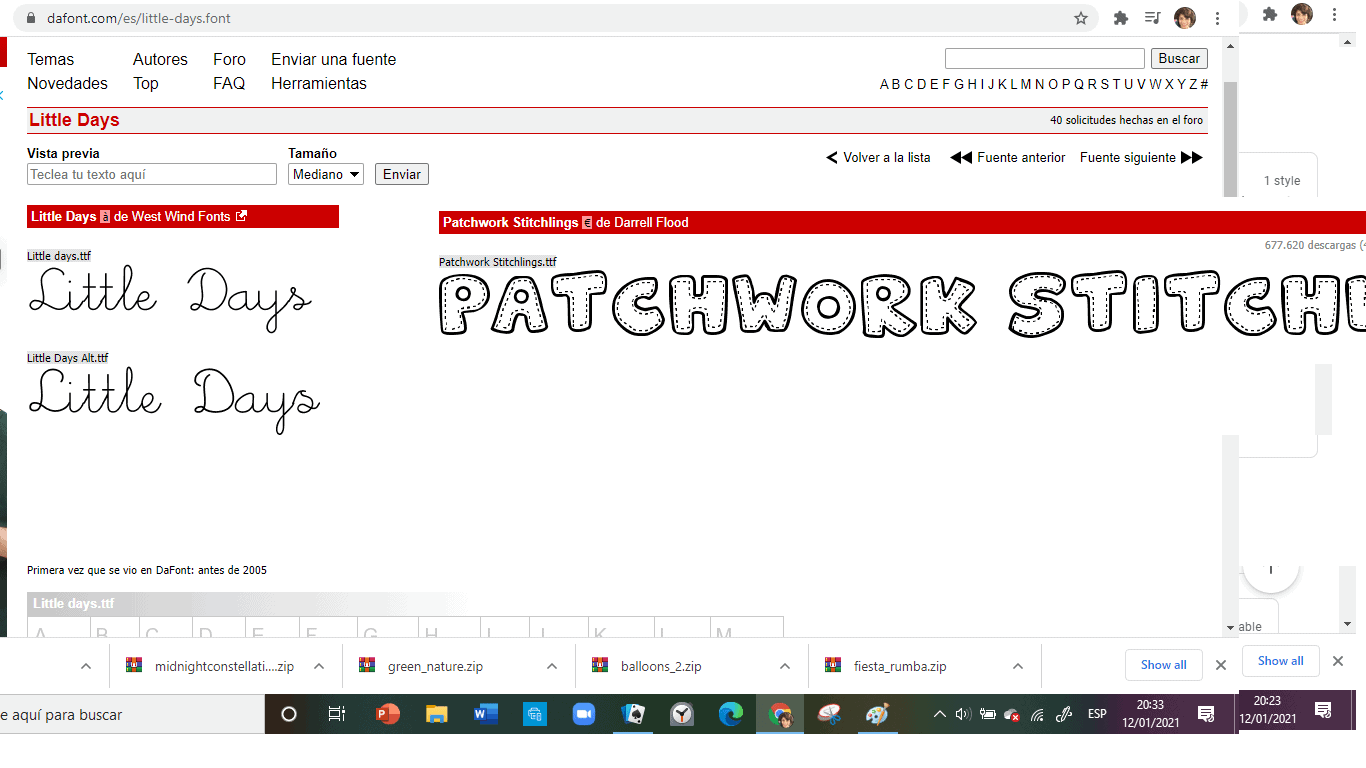Open the cloud sync icon with red X
Image resolution: width=1366 pixels, height=768 pixels.
pyautogui.click(x=1012, y=714)
